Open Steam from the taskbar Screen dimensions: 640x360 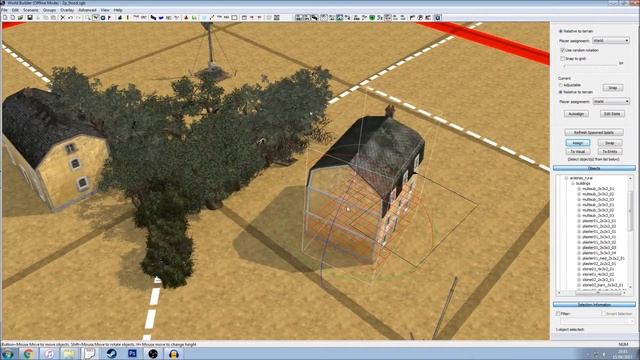[x=111, y=353]
